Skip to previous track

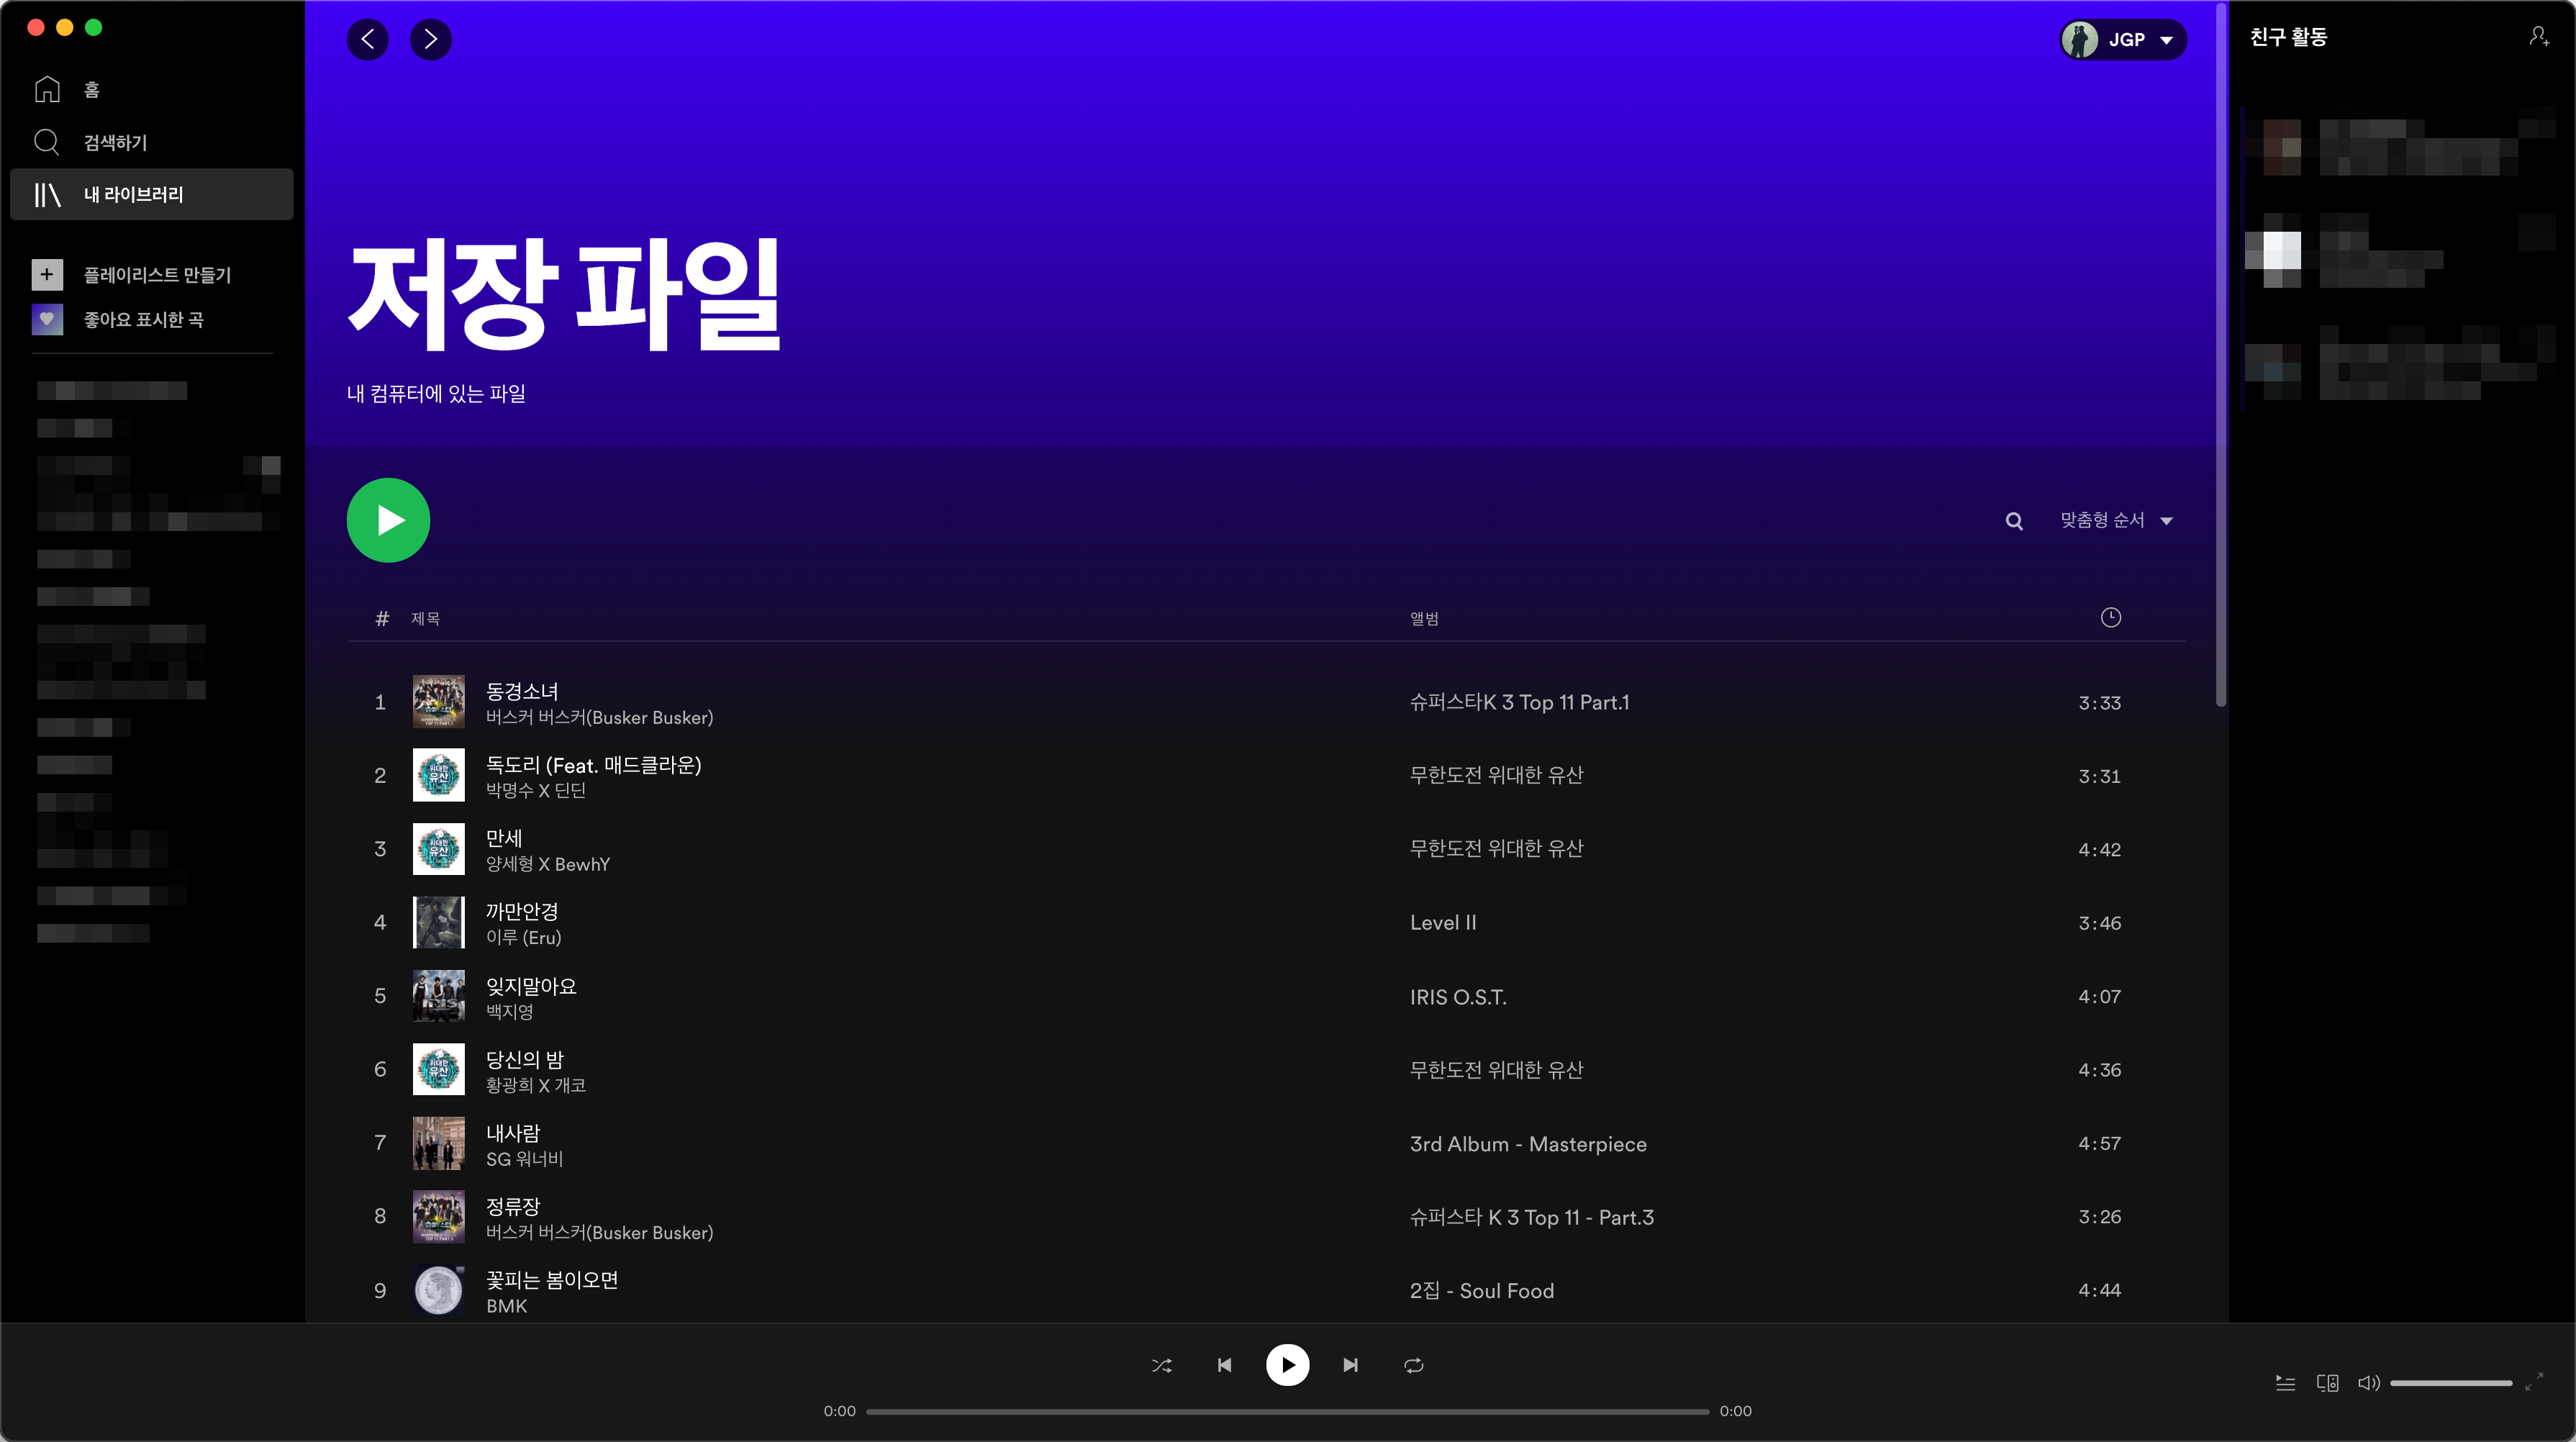(1224, 1365)
